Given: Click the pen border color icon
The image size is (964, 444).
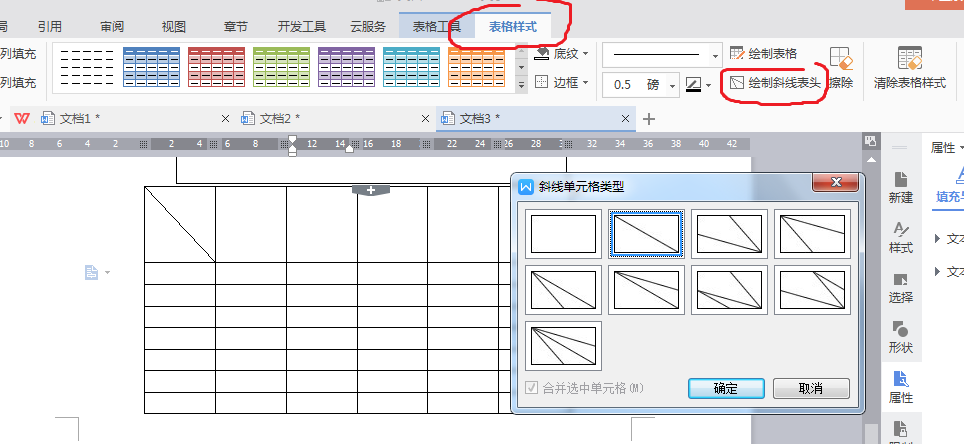Looking at the screenshot, I should (x=693, y=84).
